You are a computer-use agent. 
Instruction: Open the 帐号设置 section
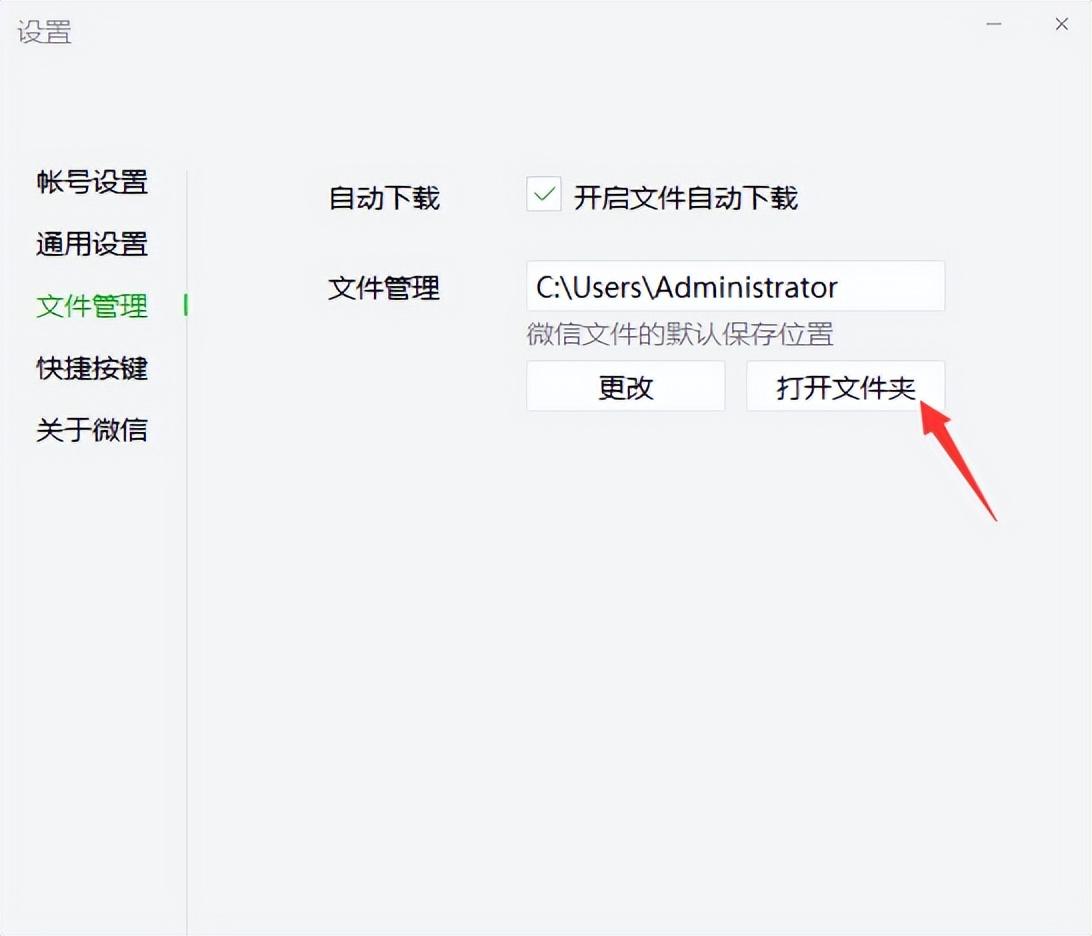92,182
